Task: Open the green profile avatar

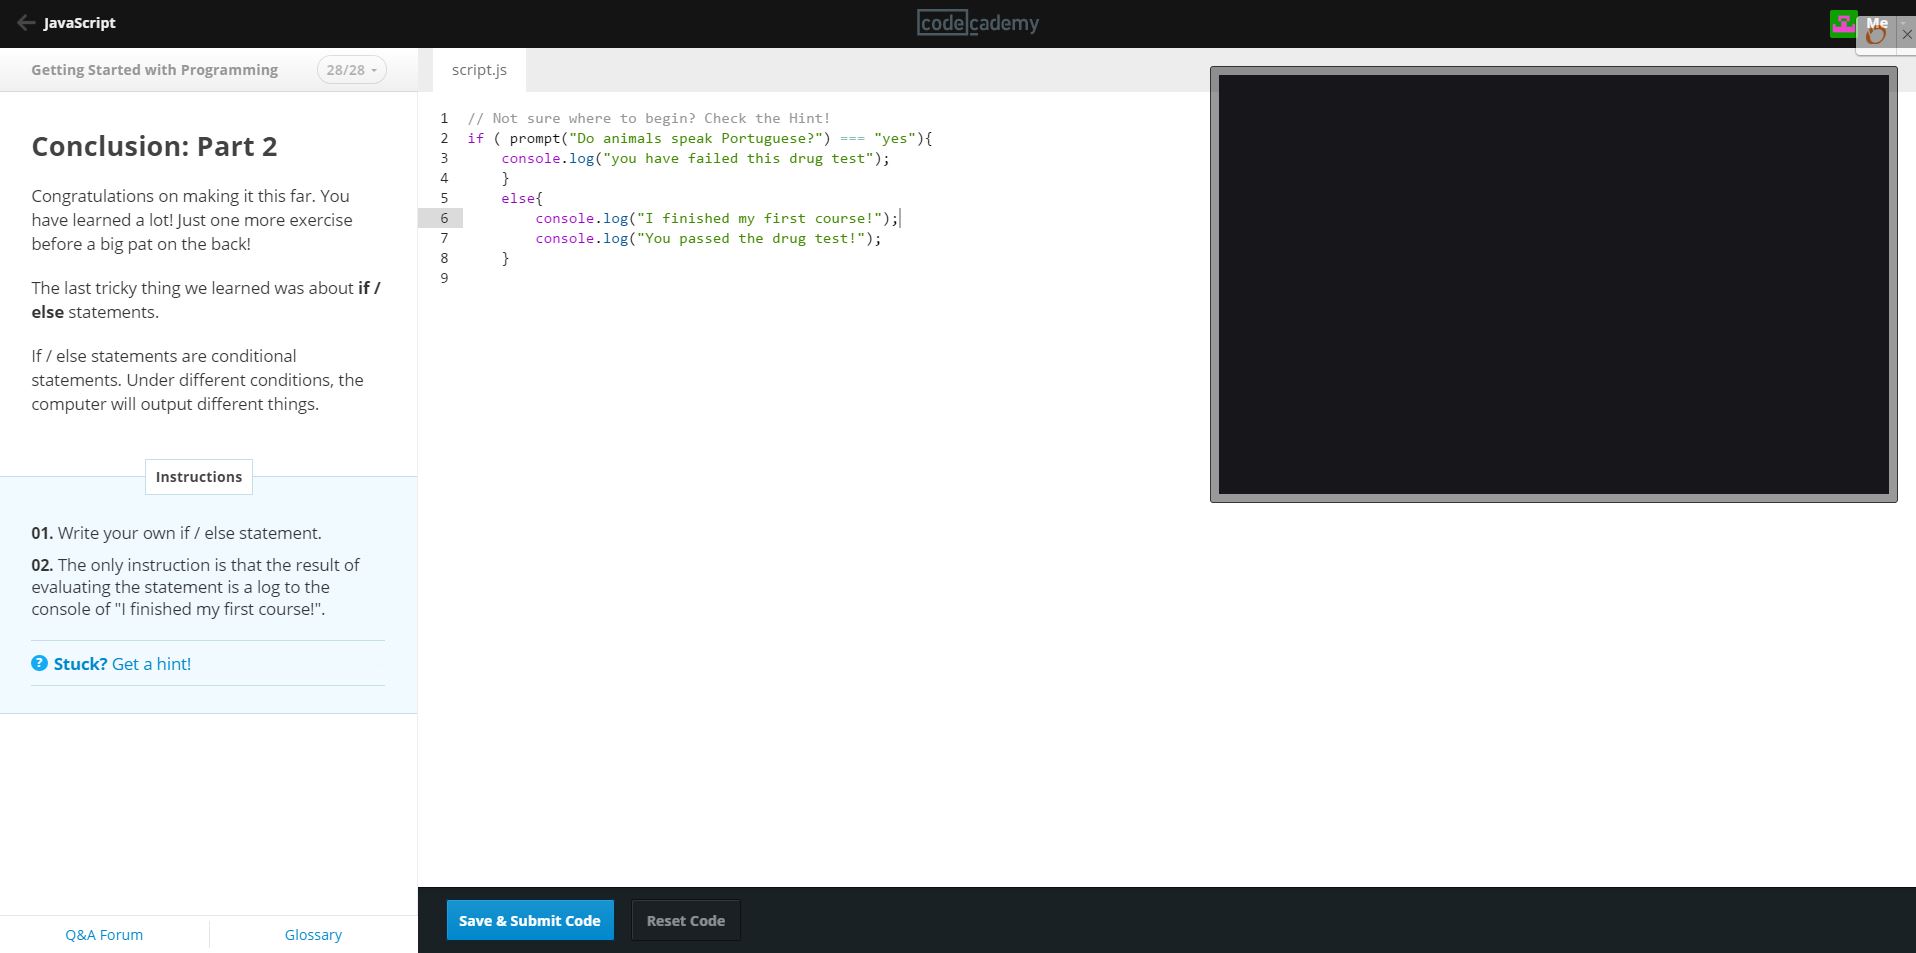Action: tap(1842, 24)
